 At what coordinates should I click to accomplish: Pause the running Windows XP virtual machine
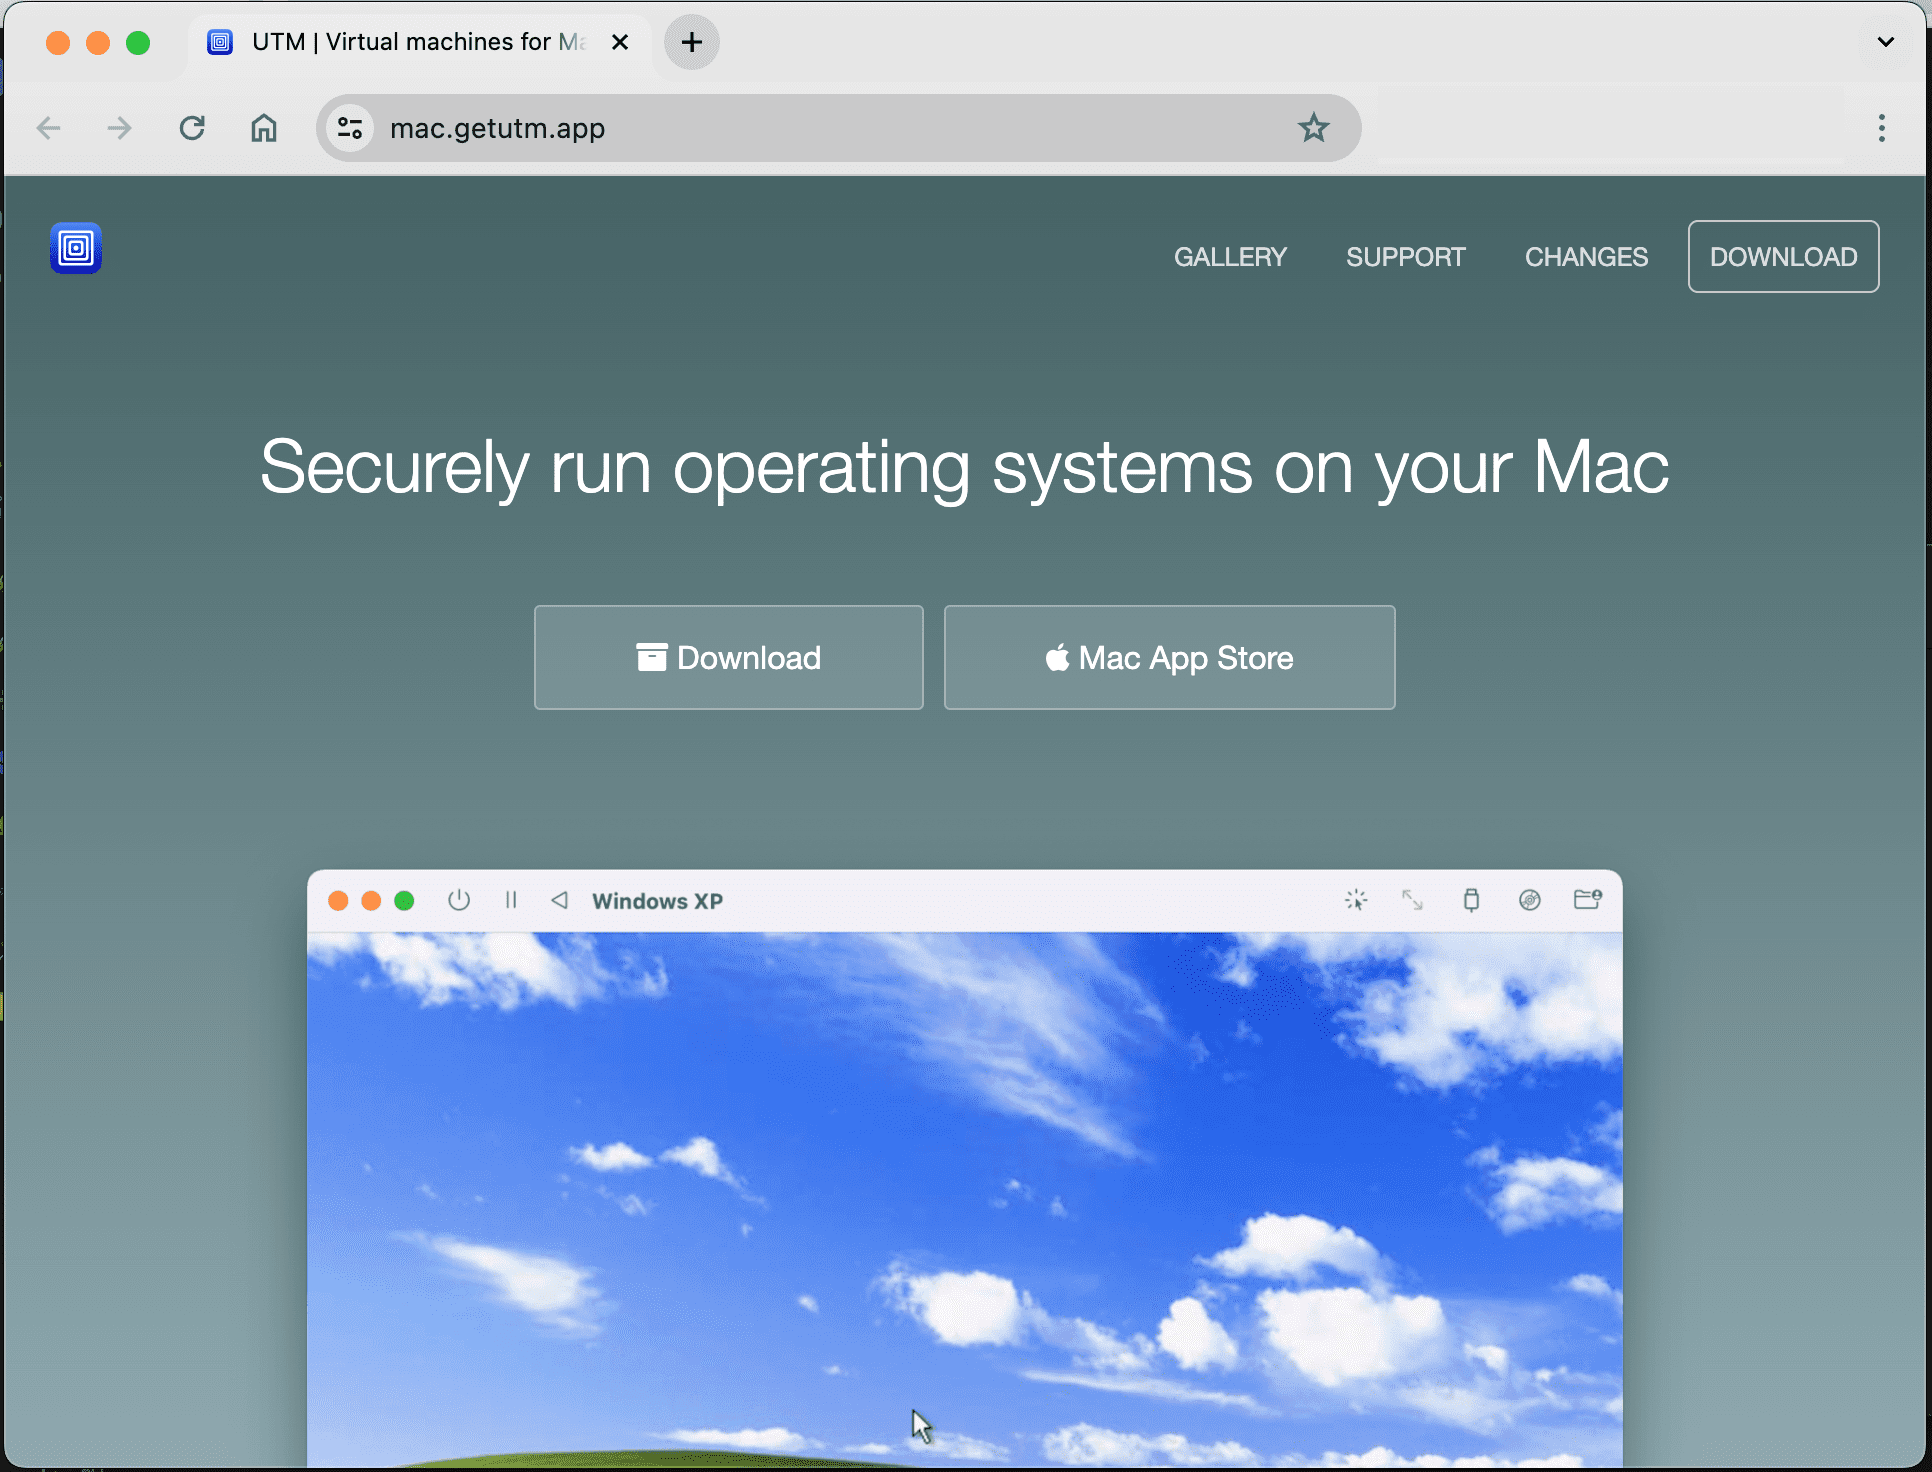pos(511,899)
